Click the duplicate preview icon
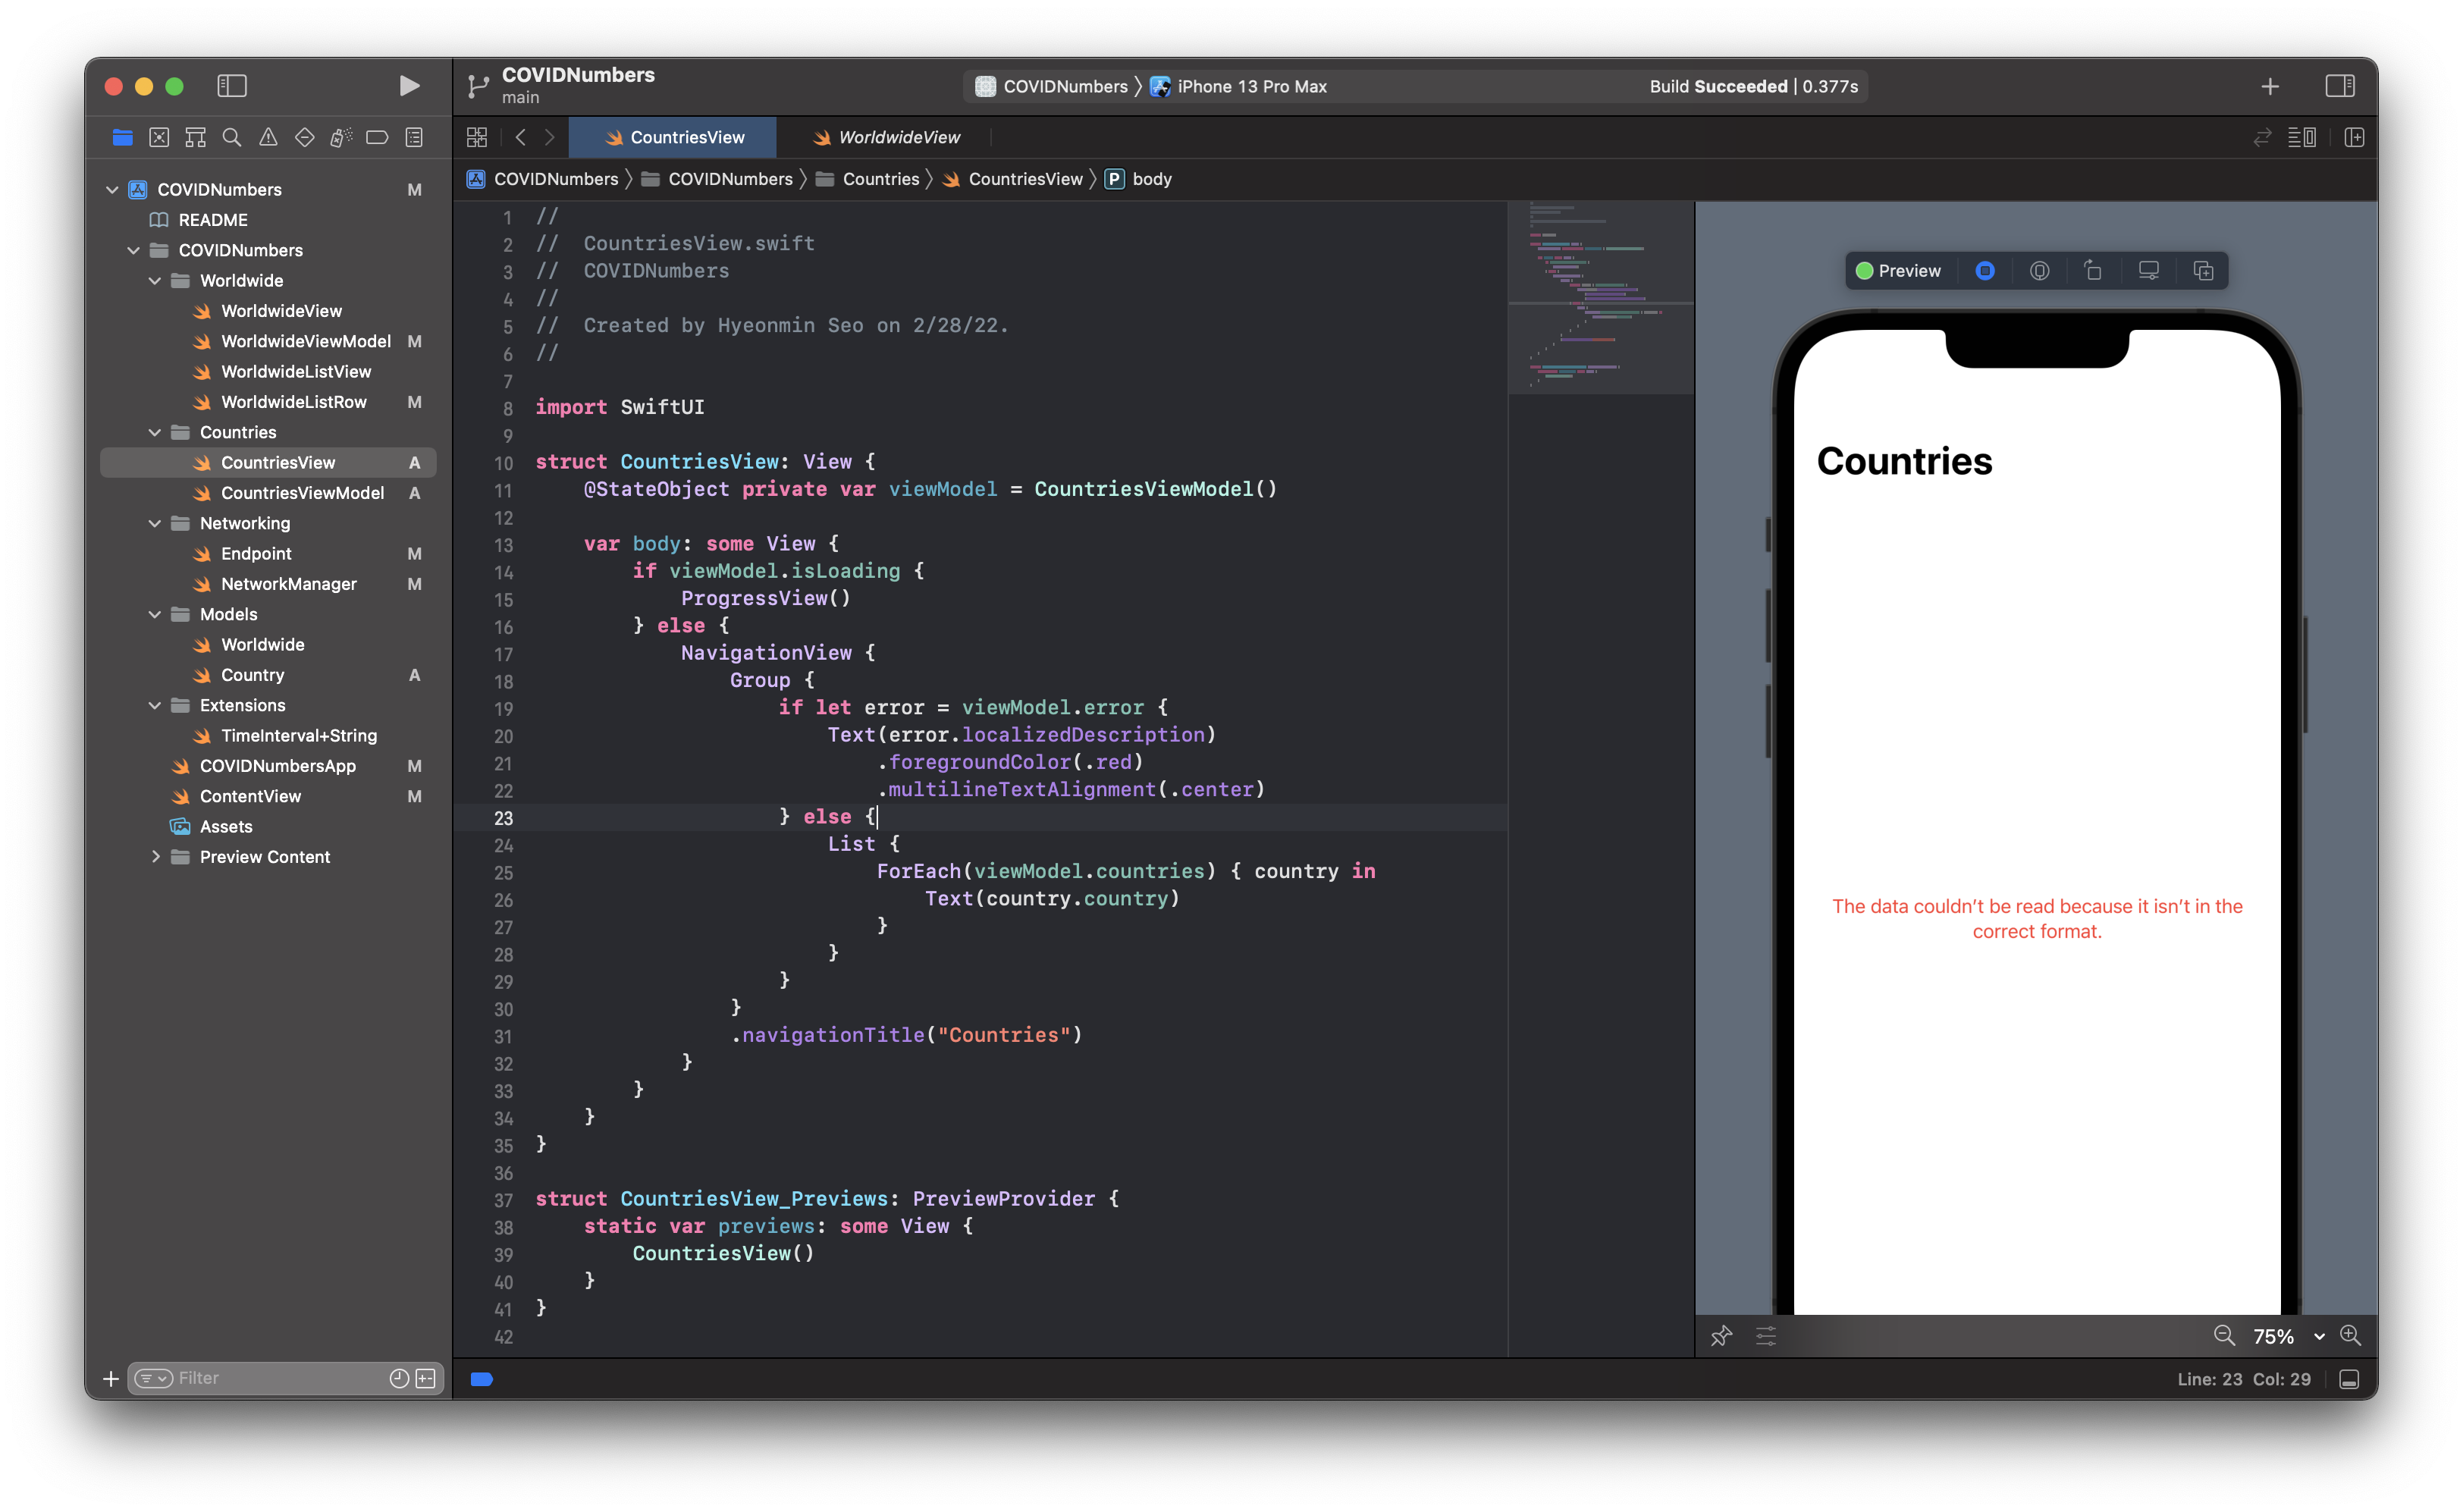This screenshot has width=2463, height=1512. tap(2202, 271)
